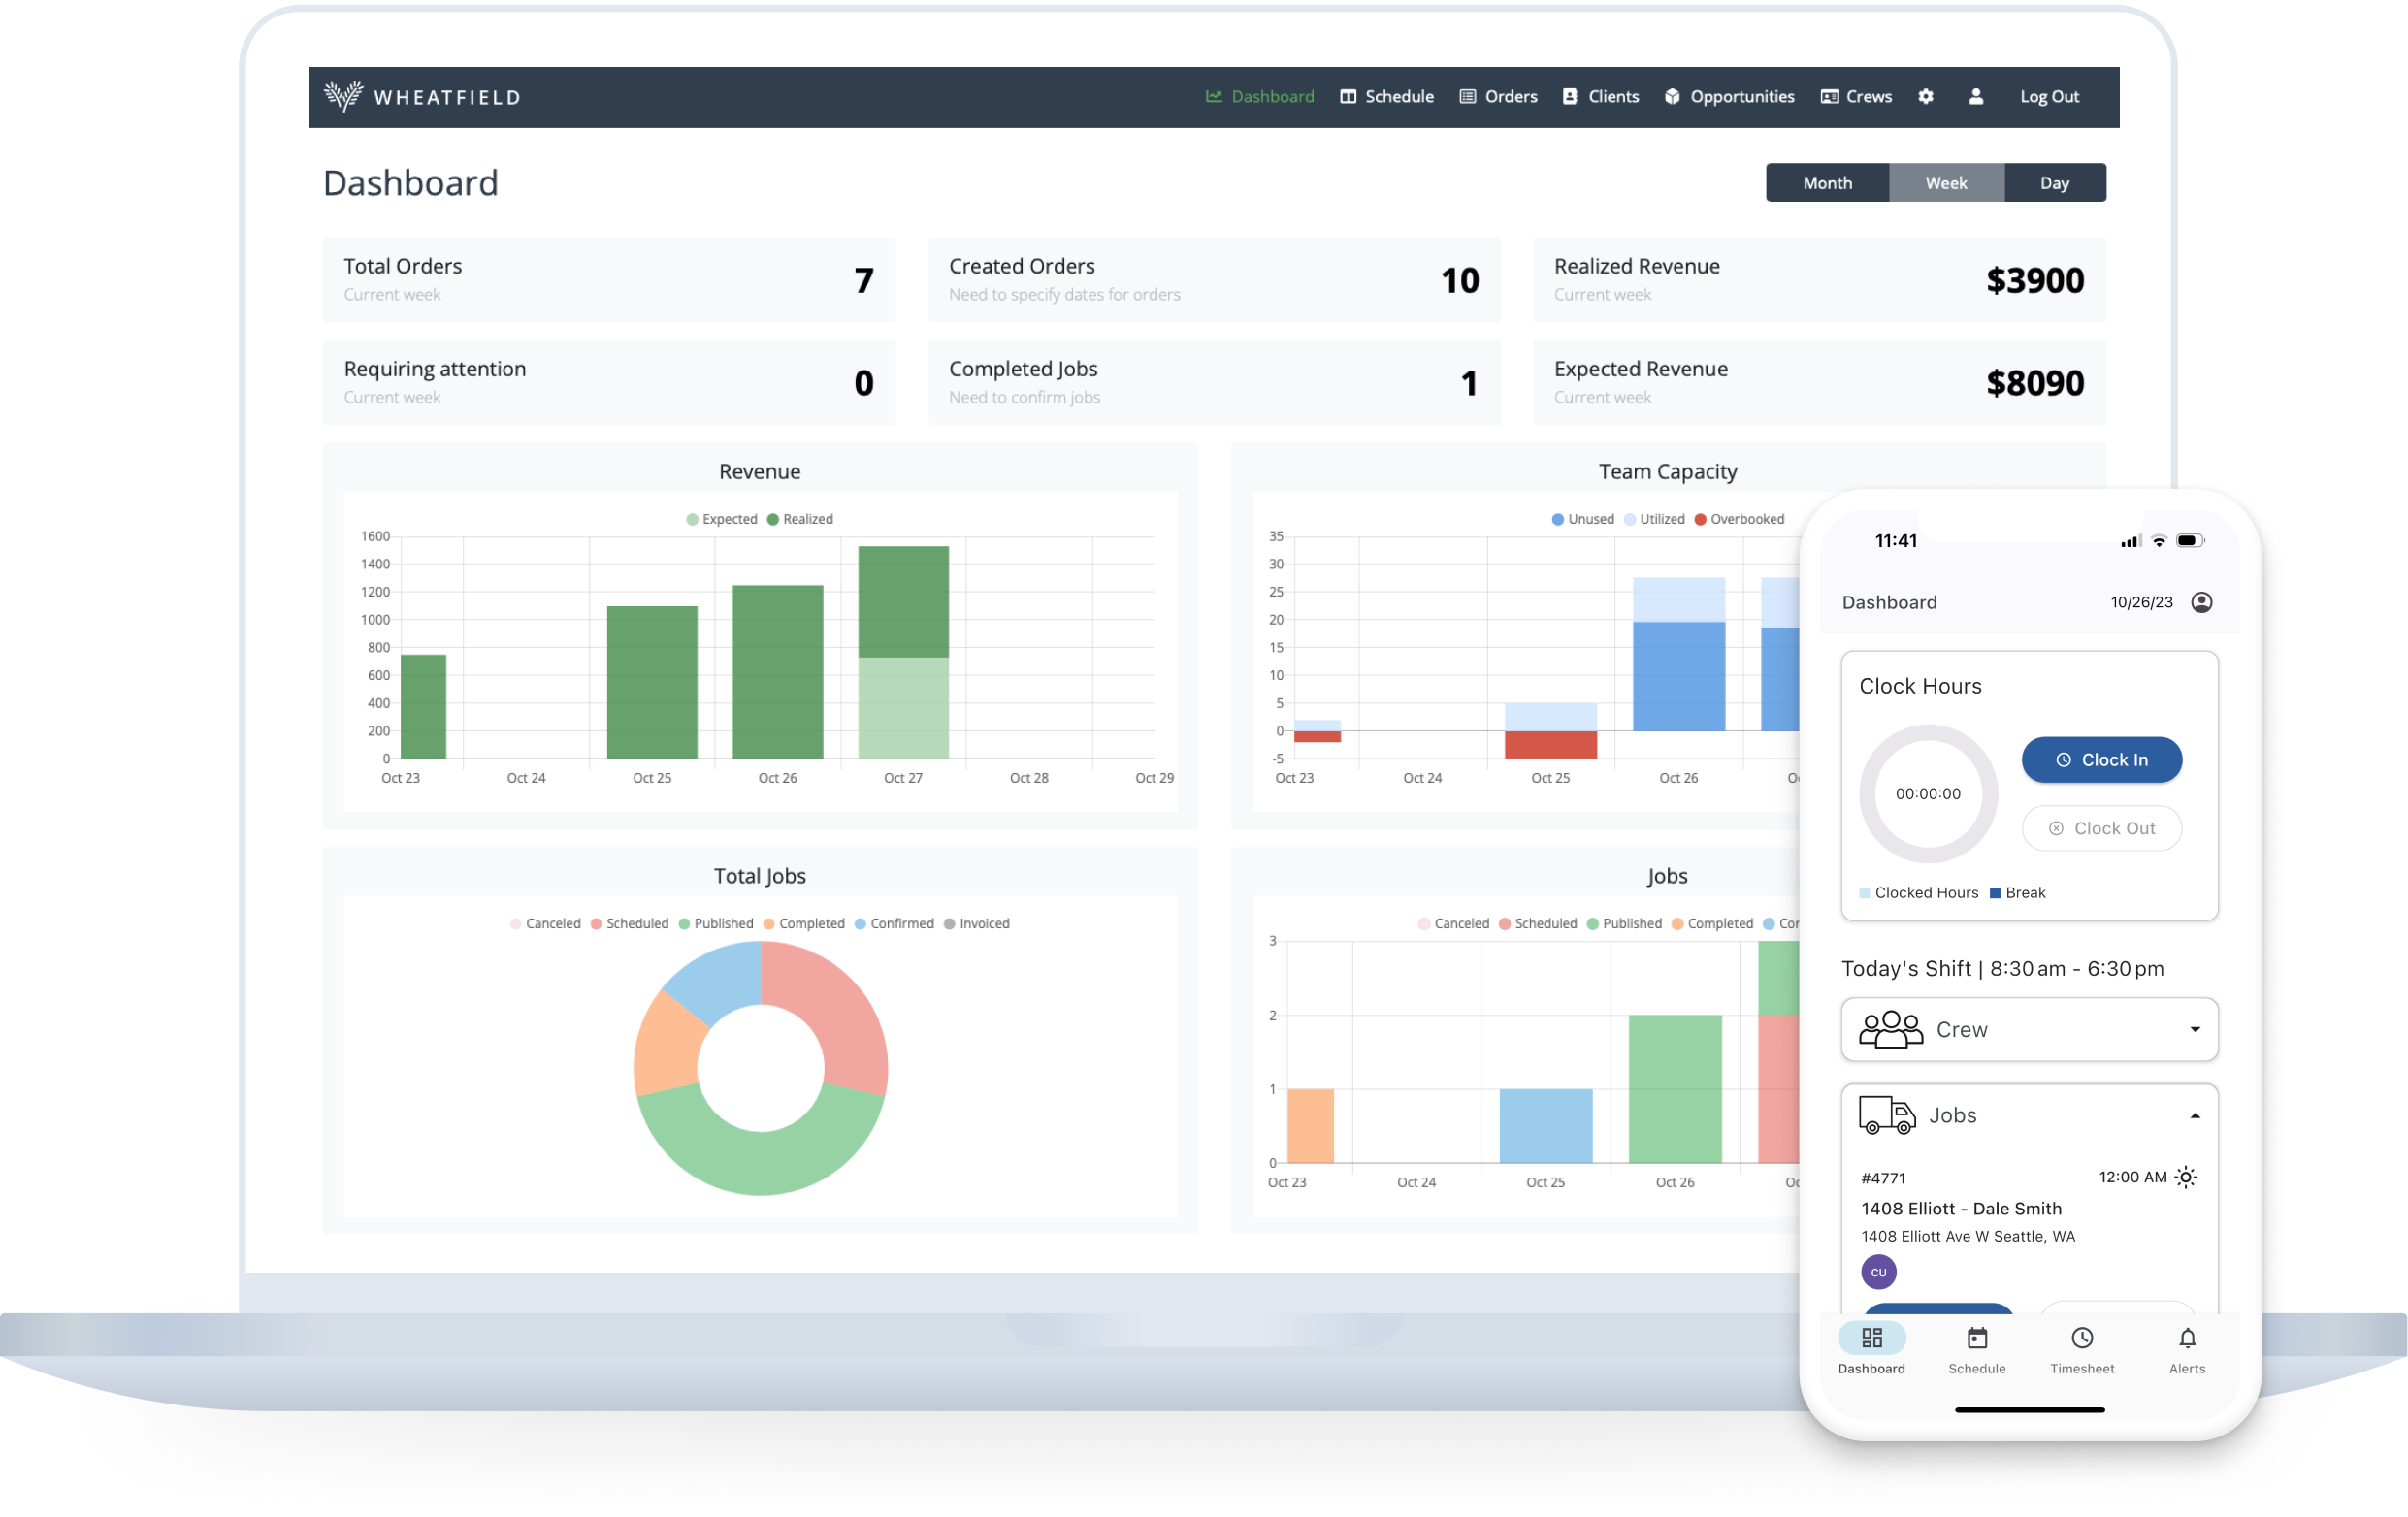Toggle Published in Jobs bar chart legend

point(1624,923)
